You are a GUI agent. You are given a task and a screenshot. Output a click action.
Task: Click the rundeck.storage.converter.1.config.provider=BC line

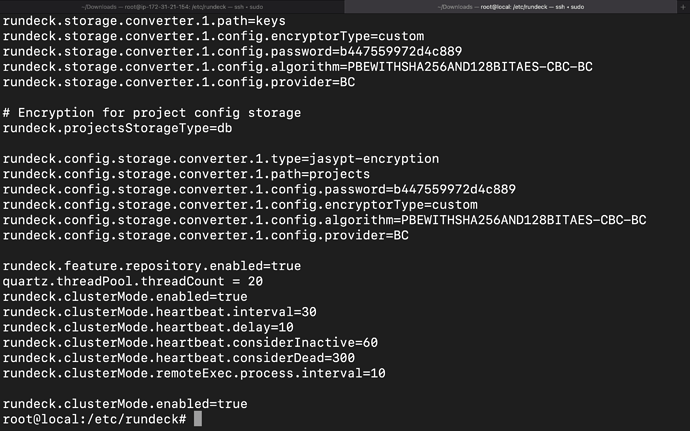179,82
